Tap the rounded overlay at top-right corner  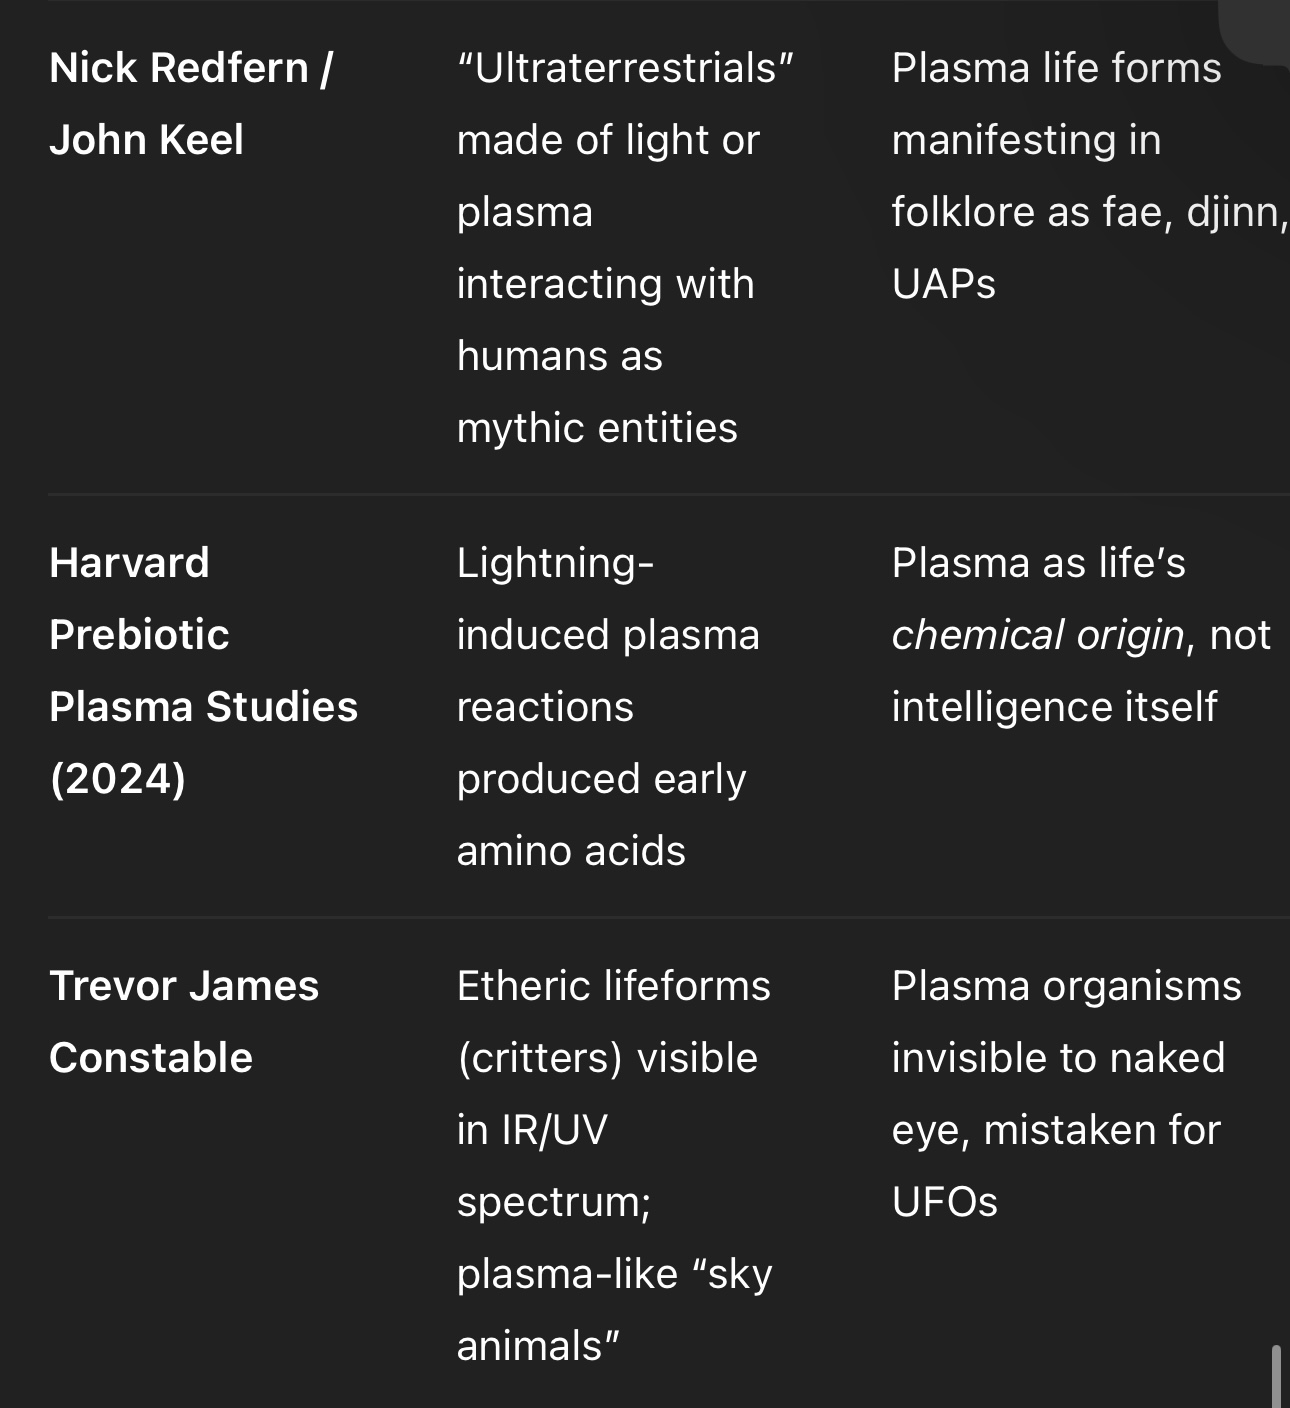(1255, 32)
